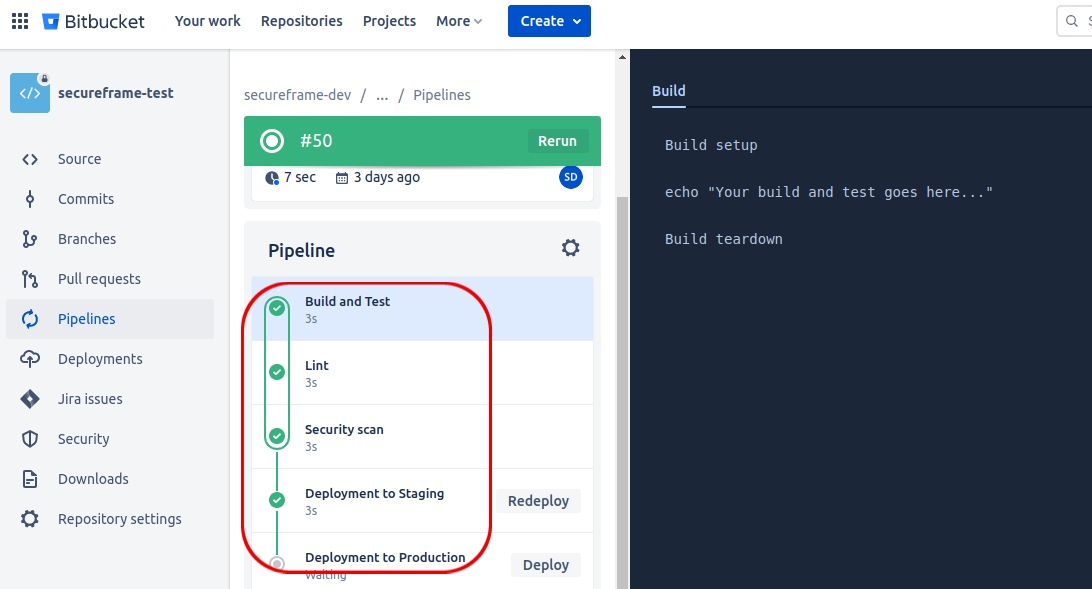Click the Commits icon
The width and height of the screenshot is (1092, 589).
(x=29, y=199)
